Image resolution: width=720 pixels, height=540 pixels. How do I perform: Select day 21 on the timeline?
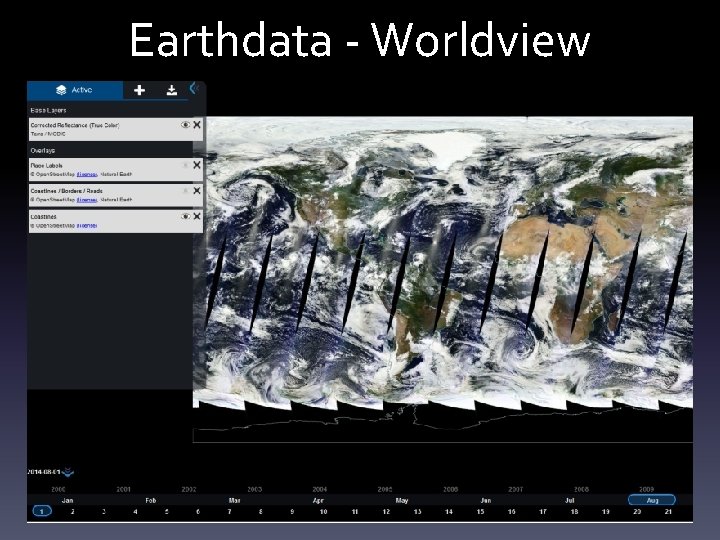[x=668, y=512]
